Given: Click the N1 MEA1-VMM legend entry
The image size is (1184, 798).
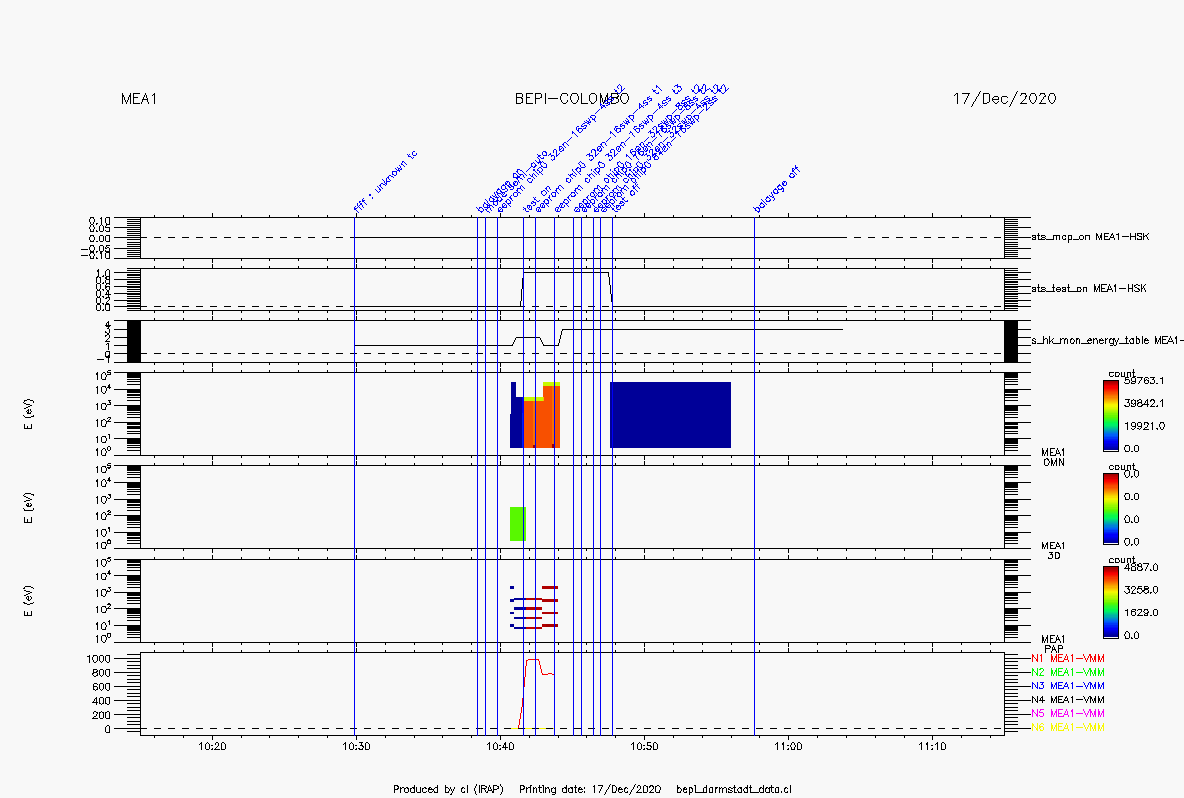Looking at the screenshot, I should pos(1068,658).
